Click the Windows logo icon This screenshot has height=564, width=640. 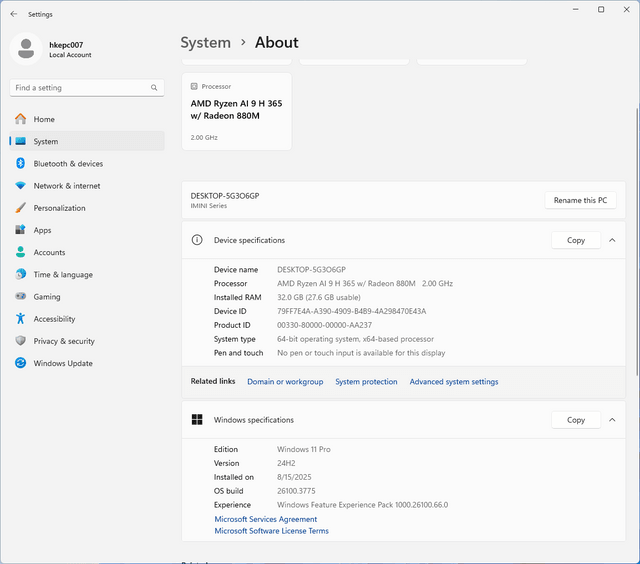click(197, 420)
